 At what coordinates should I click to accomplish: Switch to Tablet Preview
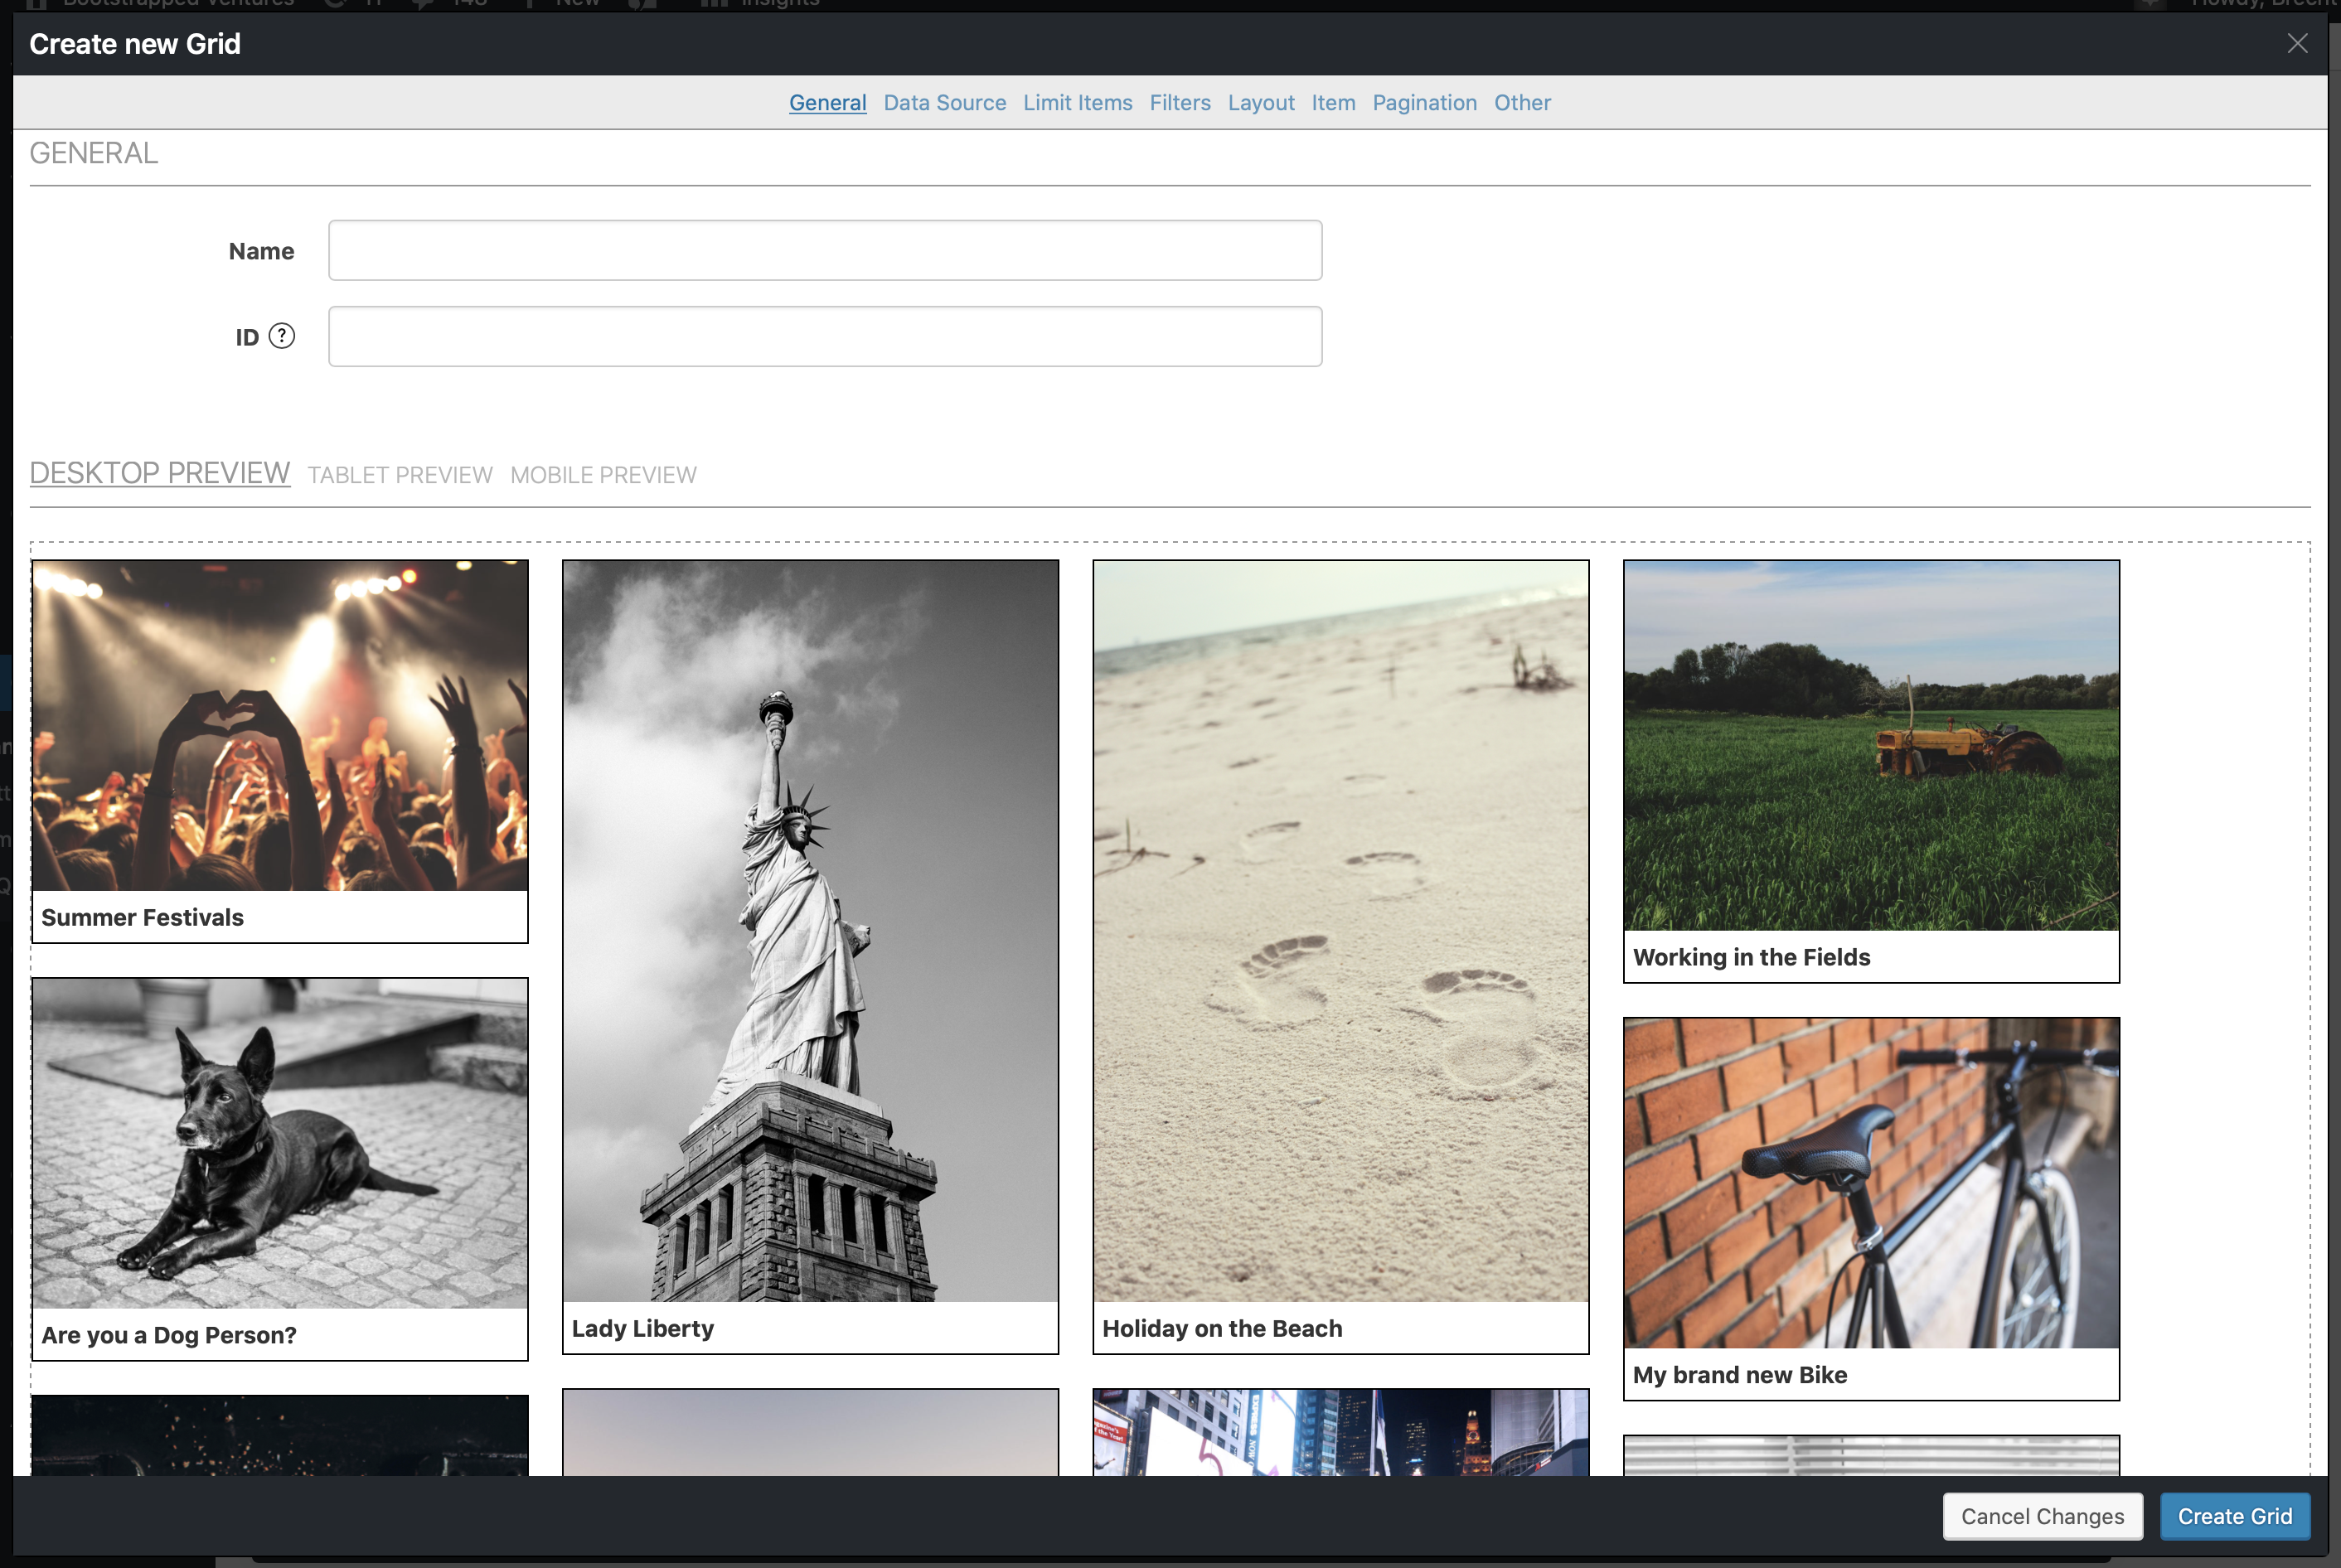coord(400,475)
